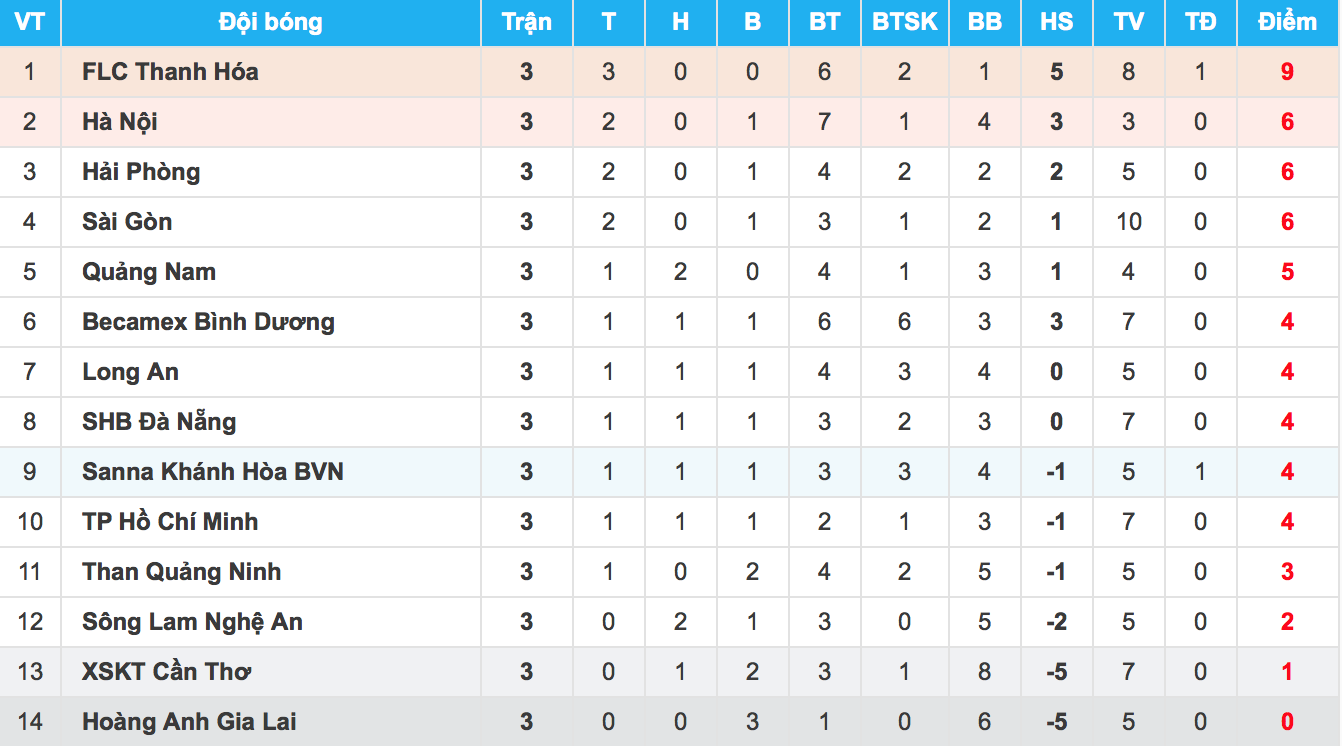
Task: Open the Quảng Nam team entry
Action: (x=149, y=272)
